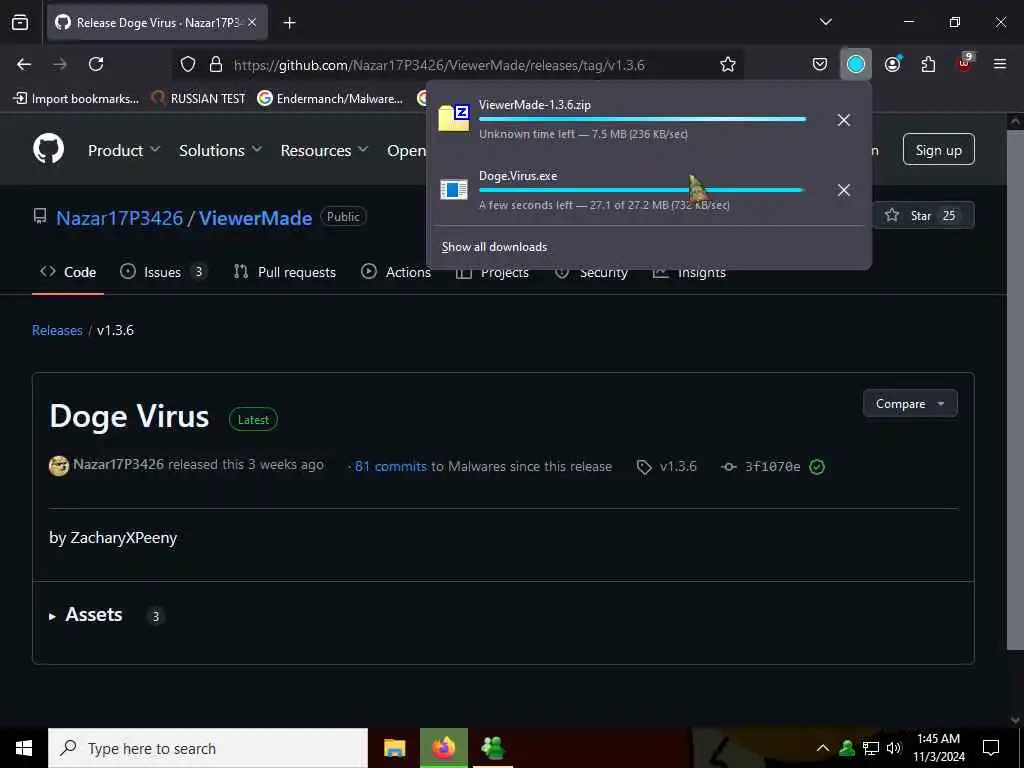
Task: Click the Sign up button
Action: (938, 150)
